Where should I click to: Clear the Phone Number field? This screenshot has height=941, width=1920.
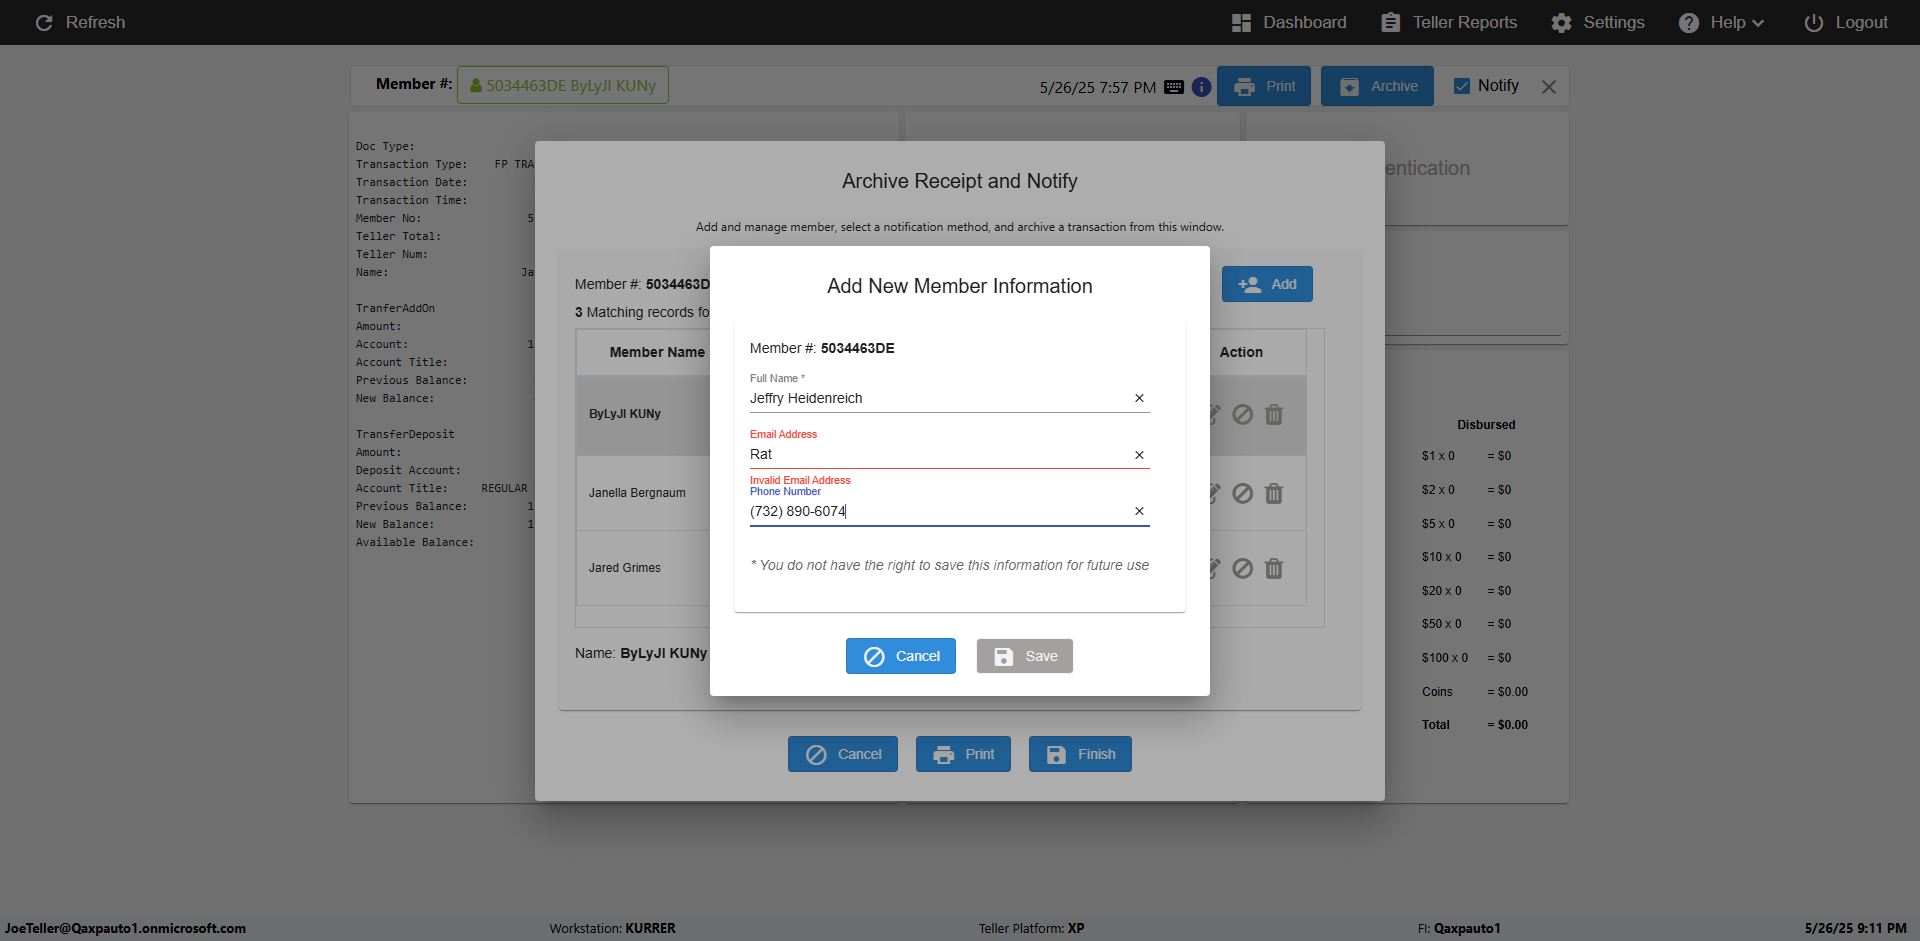click(x=1139, y=511)
